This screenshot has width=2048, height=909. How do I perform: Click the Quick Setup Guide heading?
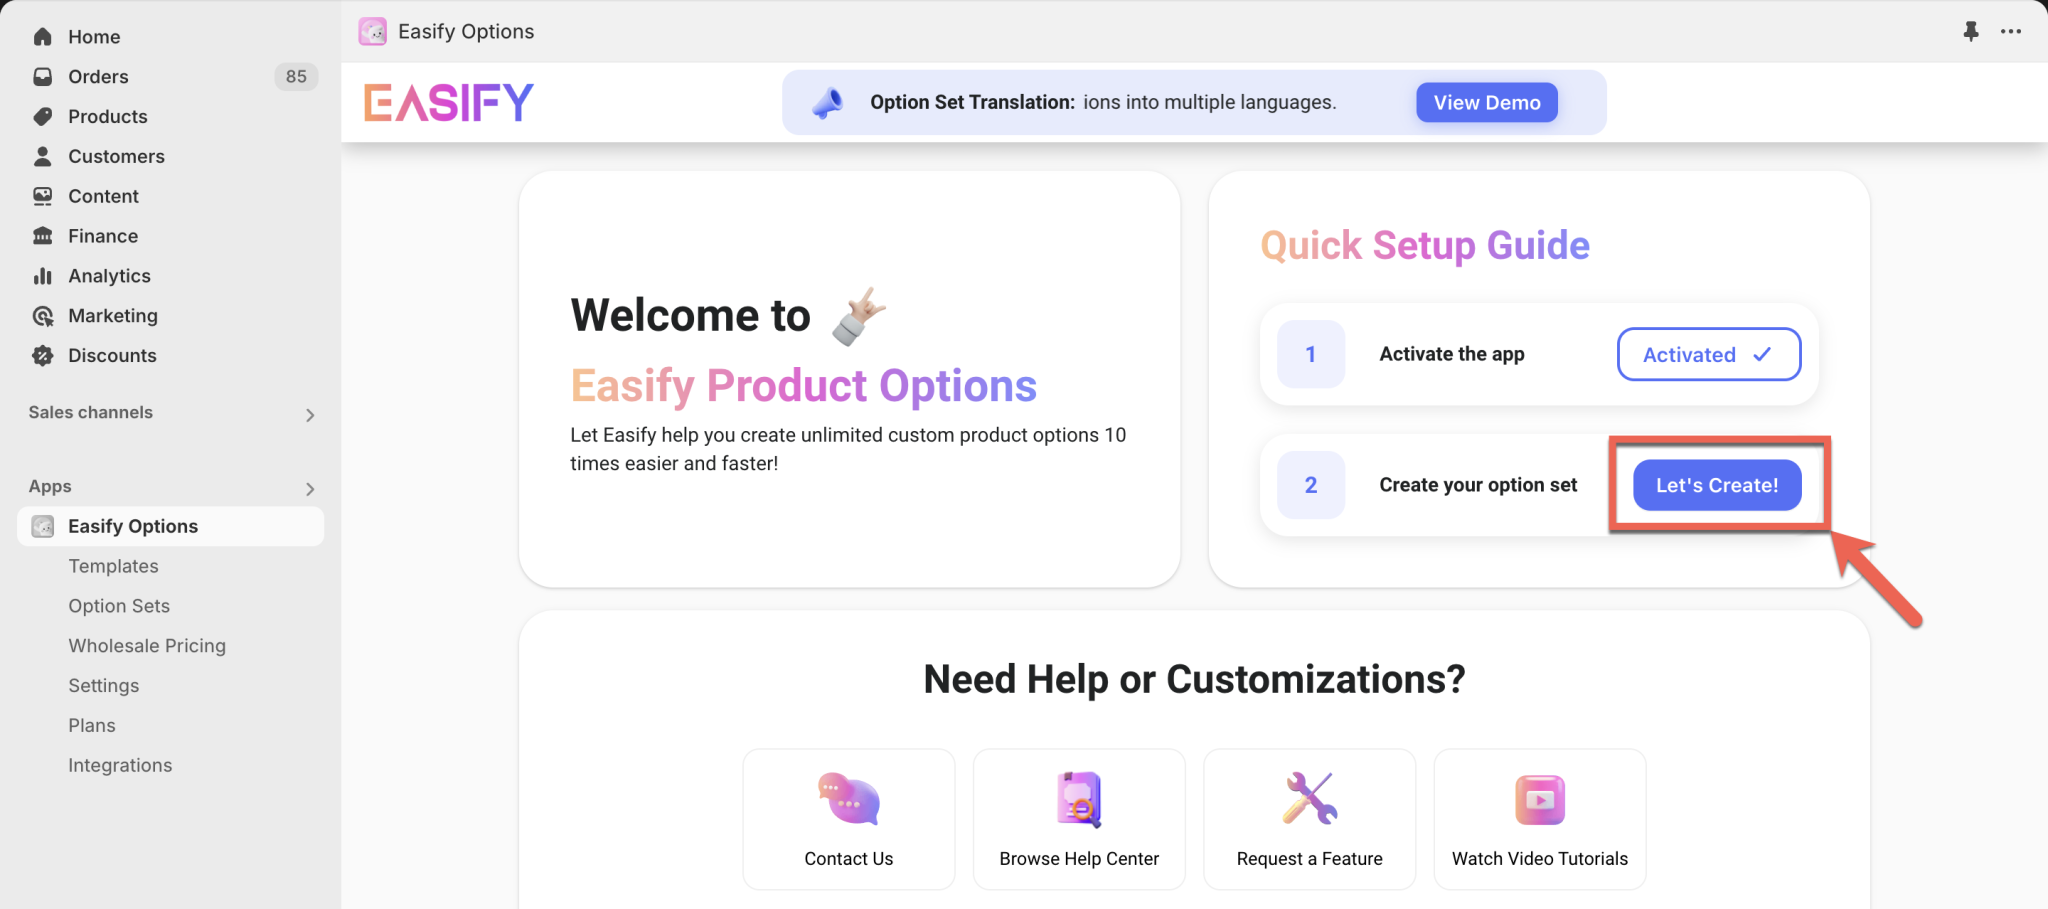(1425, 245)
